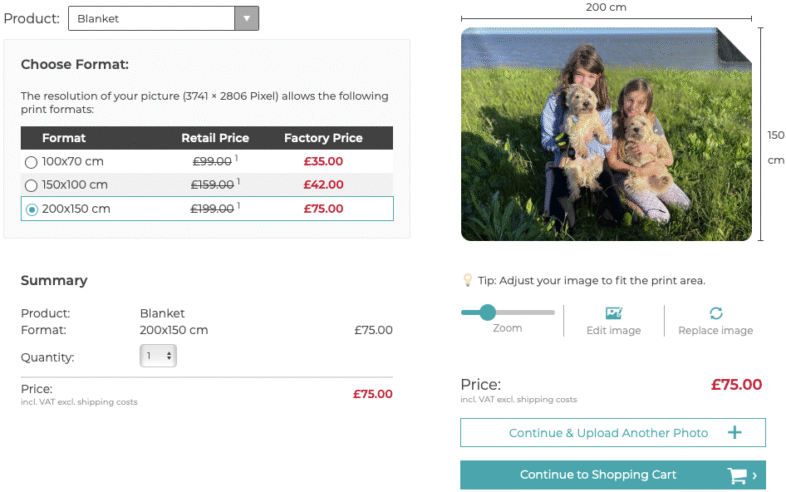Click Continue to Shopping Cart button
Image resolution: width=786 pixels, height=492 pixels.
tap(613, 474)
